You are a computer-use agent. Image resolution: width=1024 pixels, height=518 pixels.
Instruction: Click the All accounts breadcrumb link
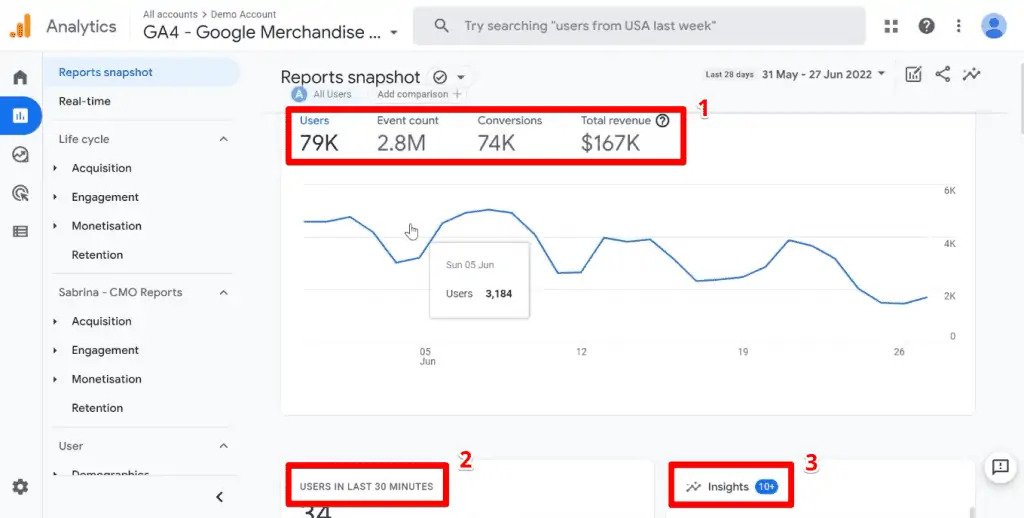pos(170,14)
